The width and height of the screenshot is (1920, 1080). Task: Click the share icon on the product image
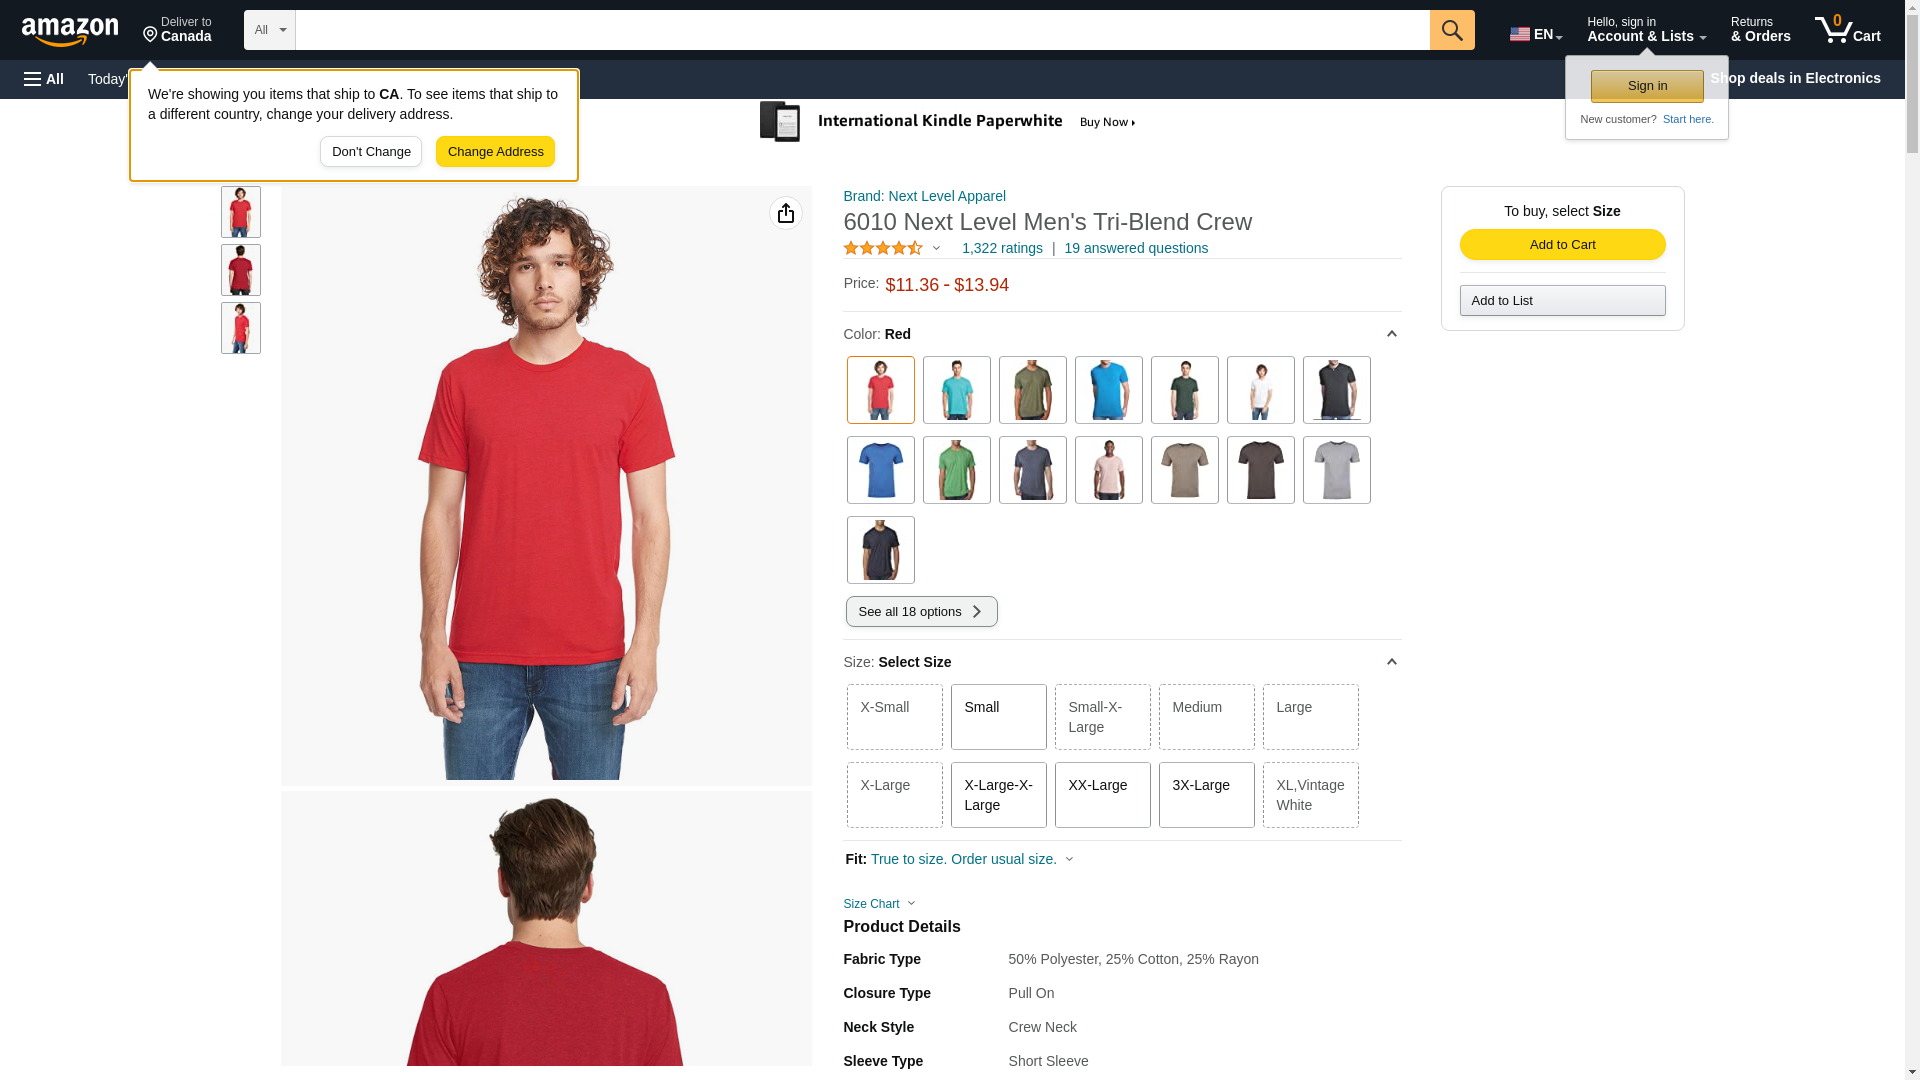786,213
